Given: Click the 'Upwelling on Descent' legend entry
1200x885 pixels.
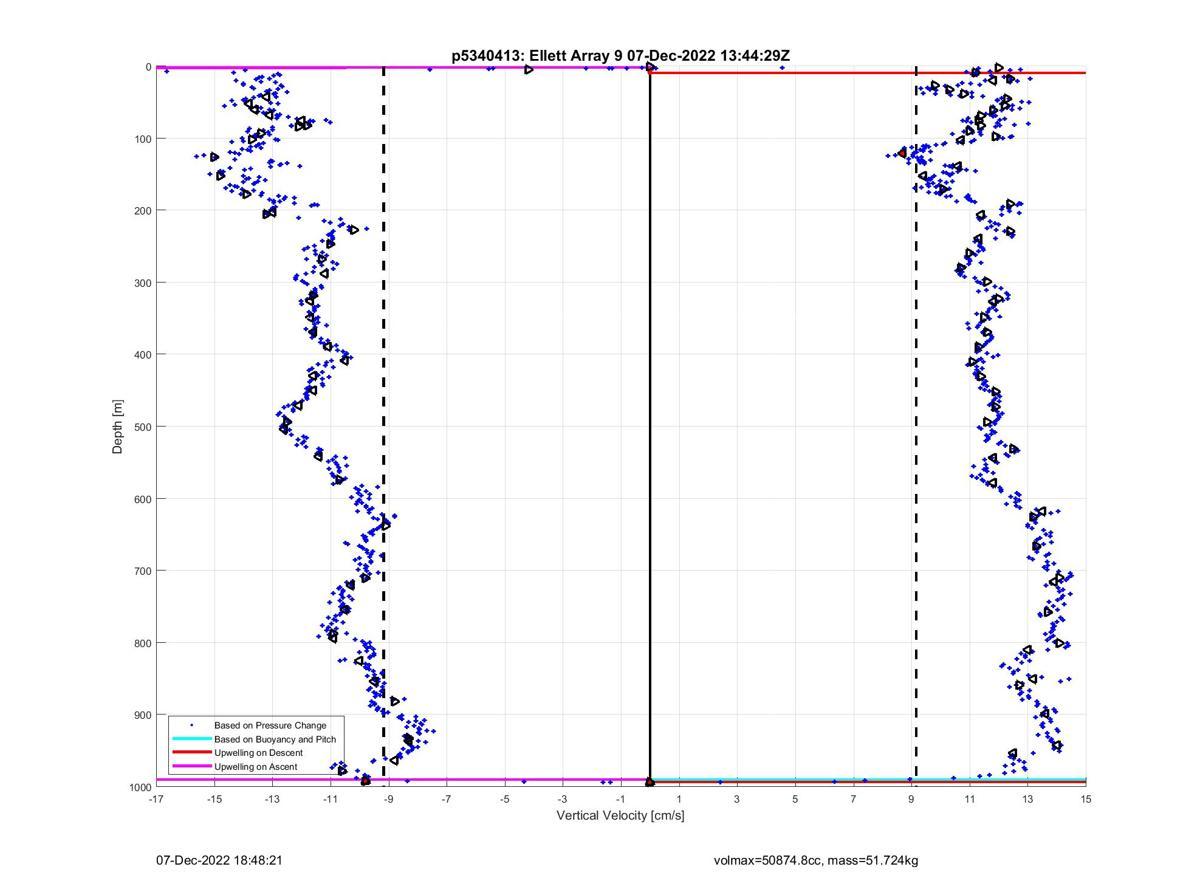Looking at the screenshot, I should coord(258,753).
